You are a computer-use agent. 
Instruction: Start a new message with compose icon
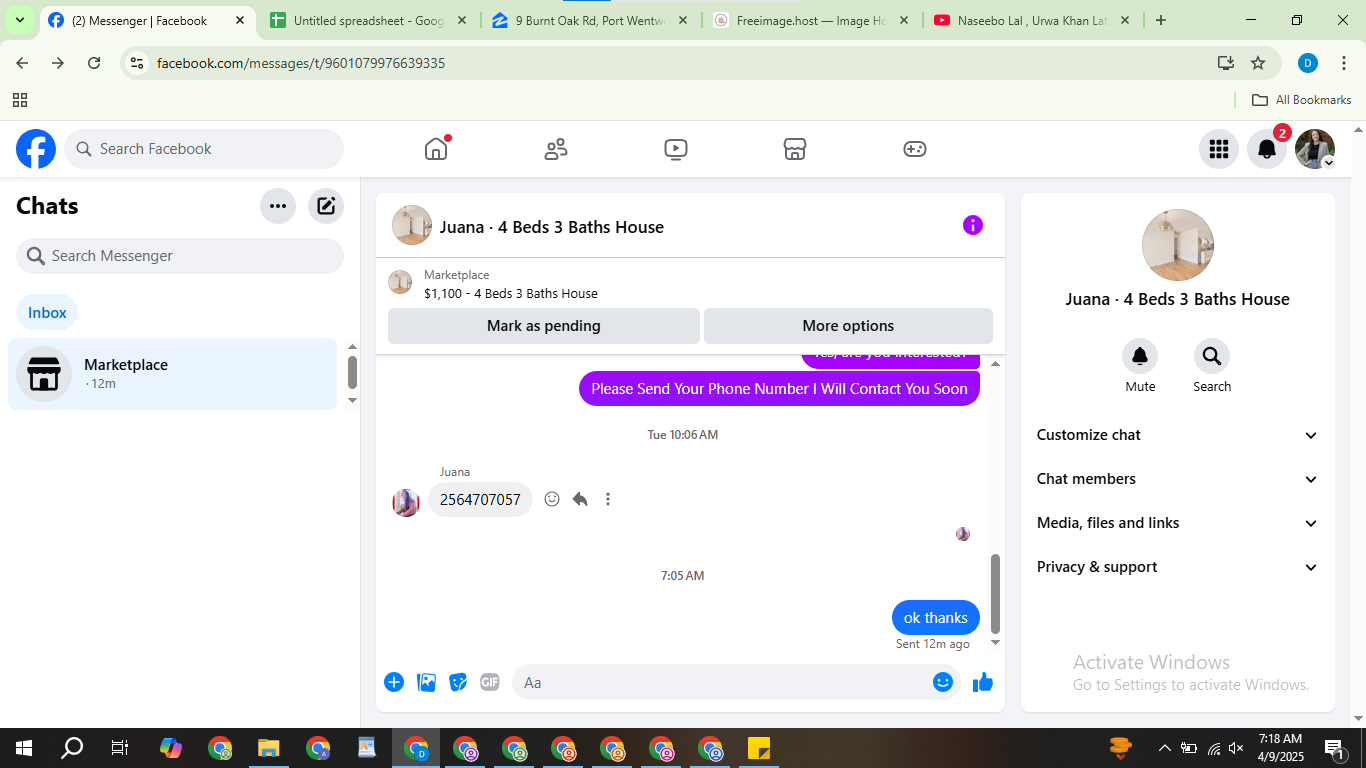(x=326, y=206)
